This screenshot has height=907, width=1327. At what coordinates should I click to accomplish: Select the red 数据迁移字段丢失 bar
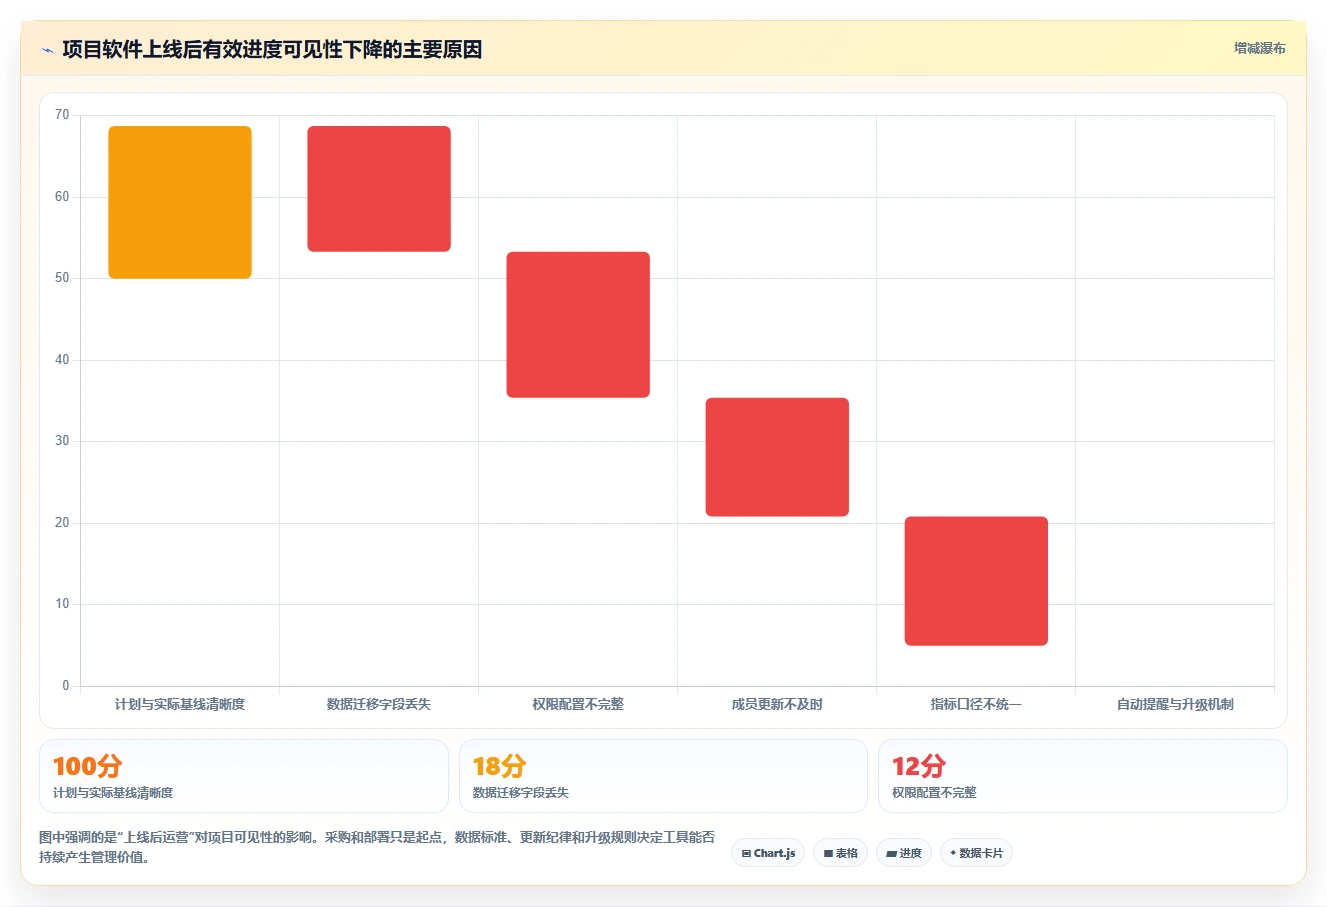[379, 189]
